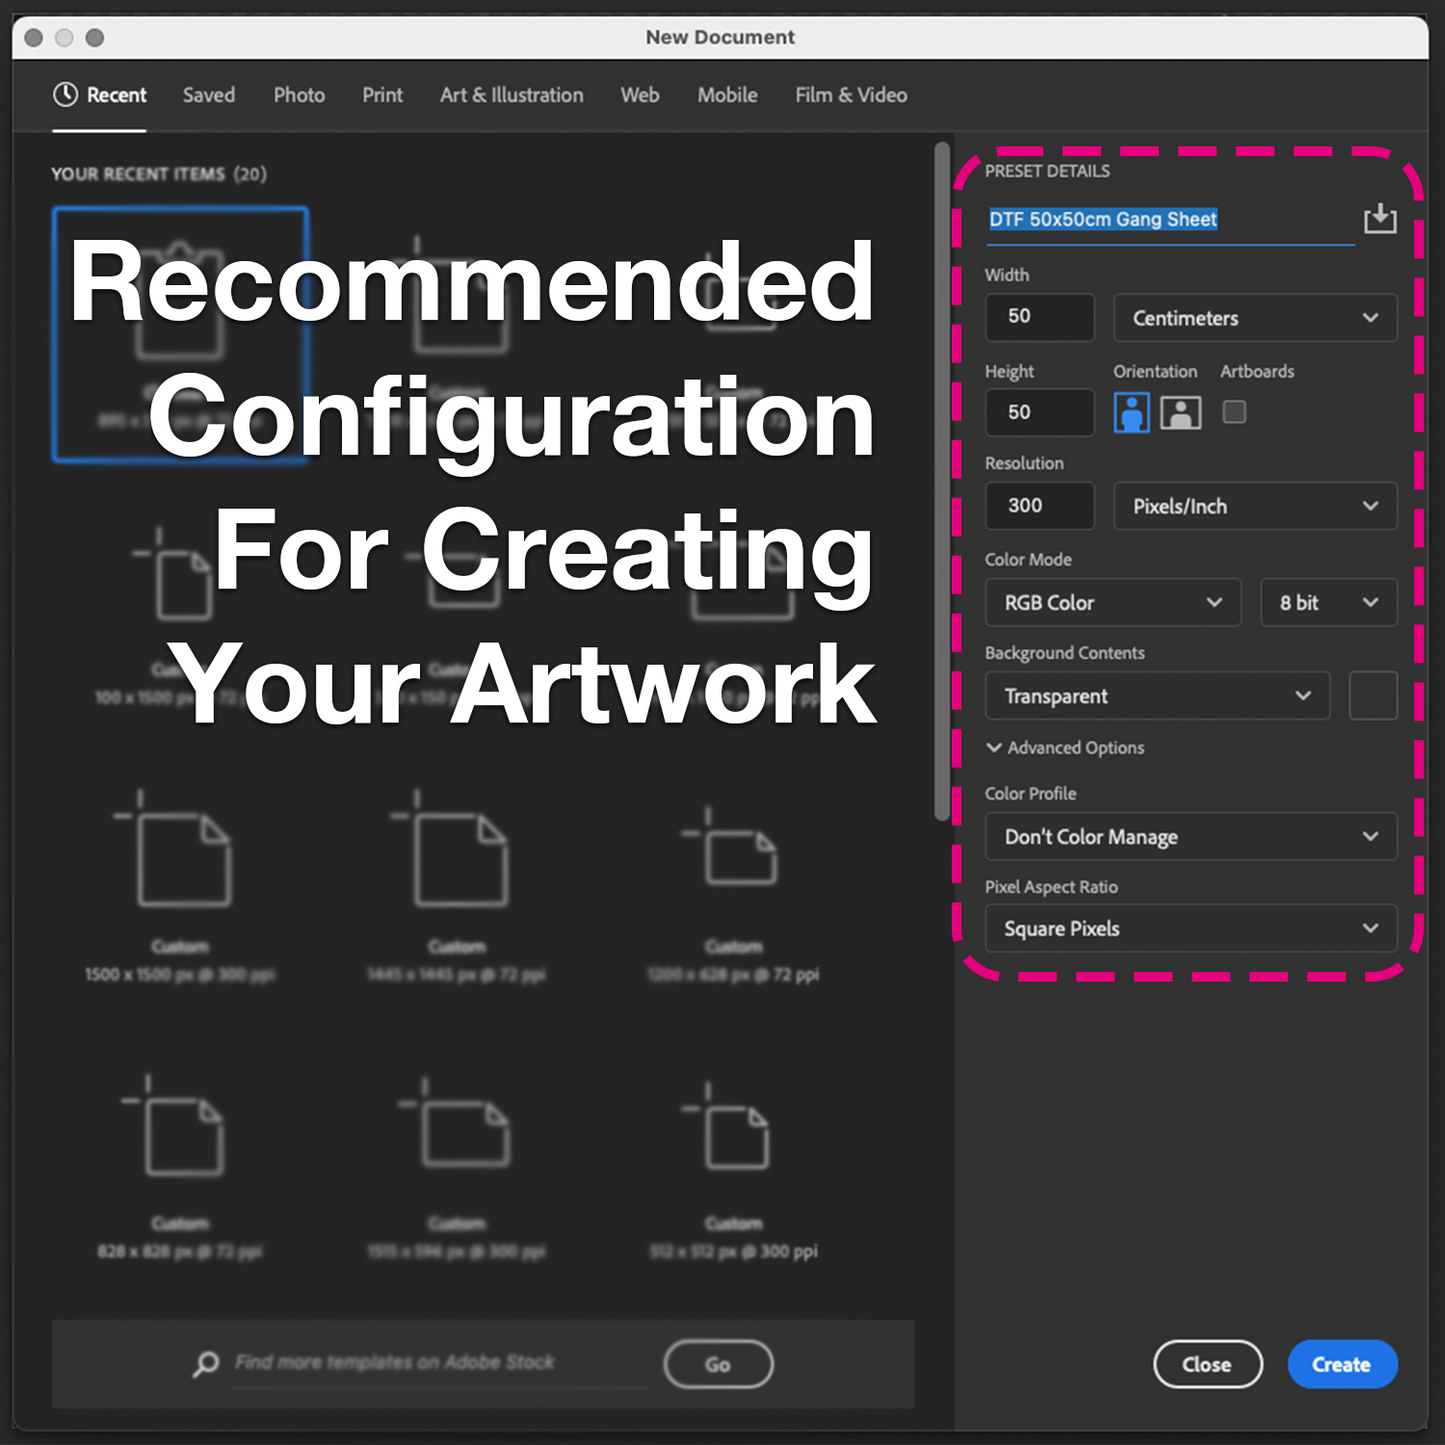Click the background color swatch
The image size is (1445, 1445).
point(1373,696)
